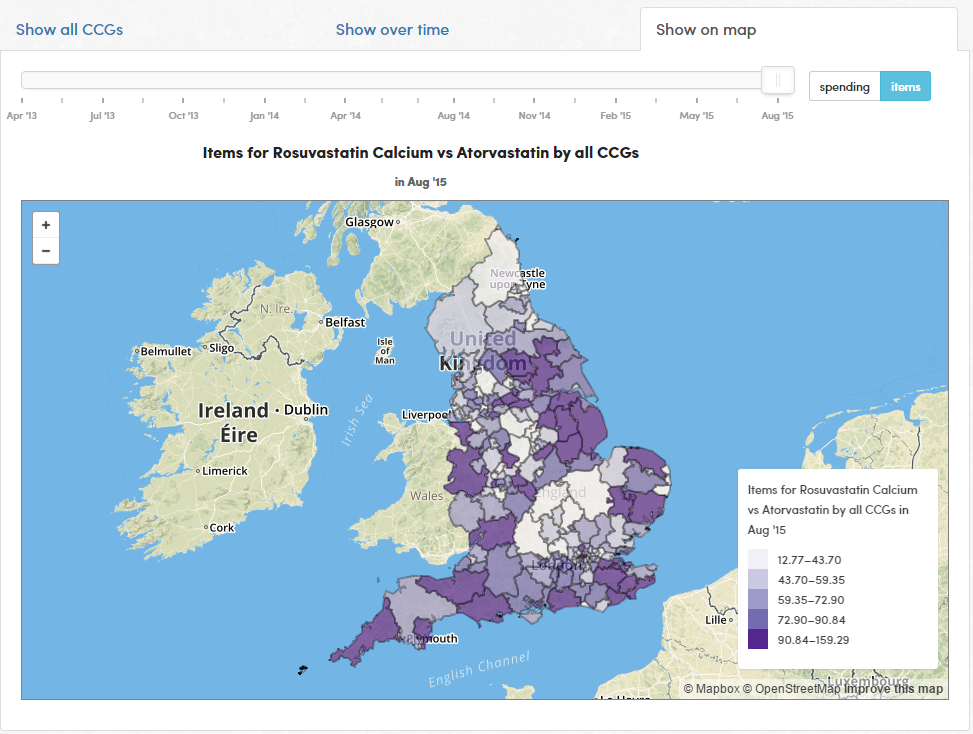Image resolution: width=973 pixels, height=734 pixels.
Task: Pause the timeline animation playback
Action: (x=777, y=79)
